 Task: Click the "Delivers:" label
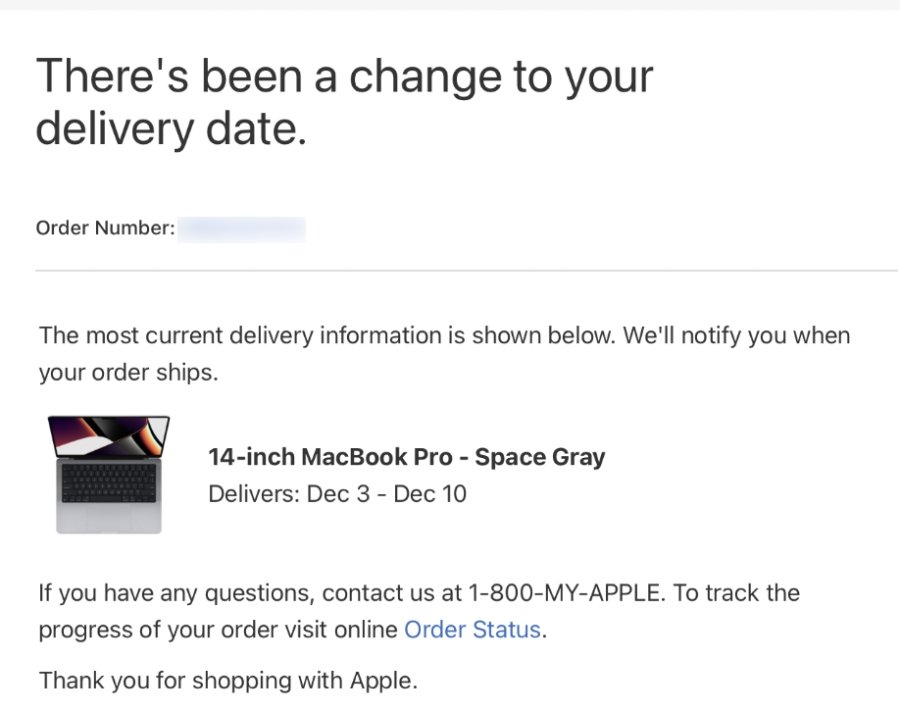tap(253, 494)
